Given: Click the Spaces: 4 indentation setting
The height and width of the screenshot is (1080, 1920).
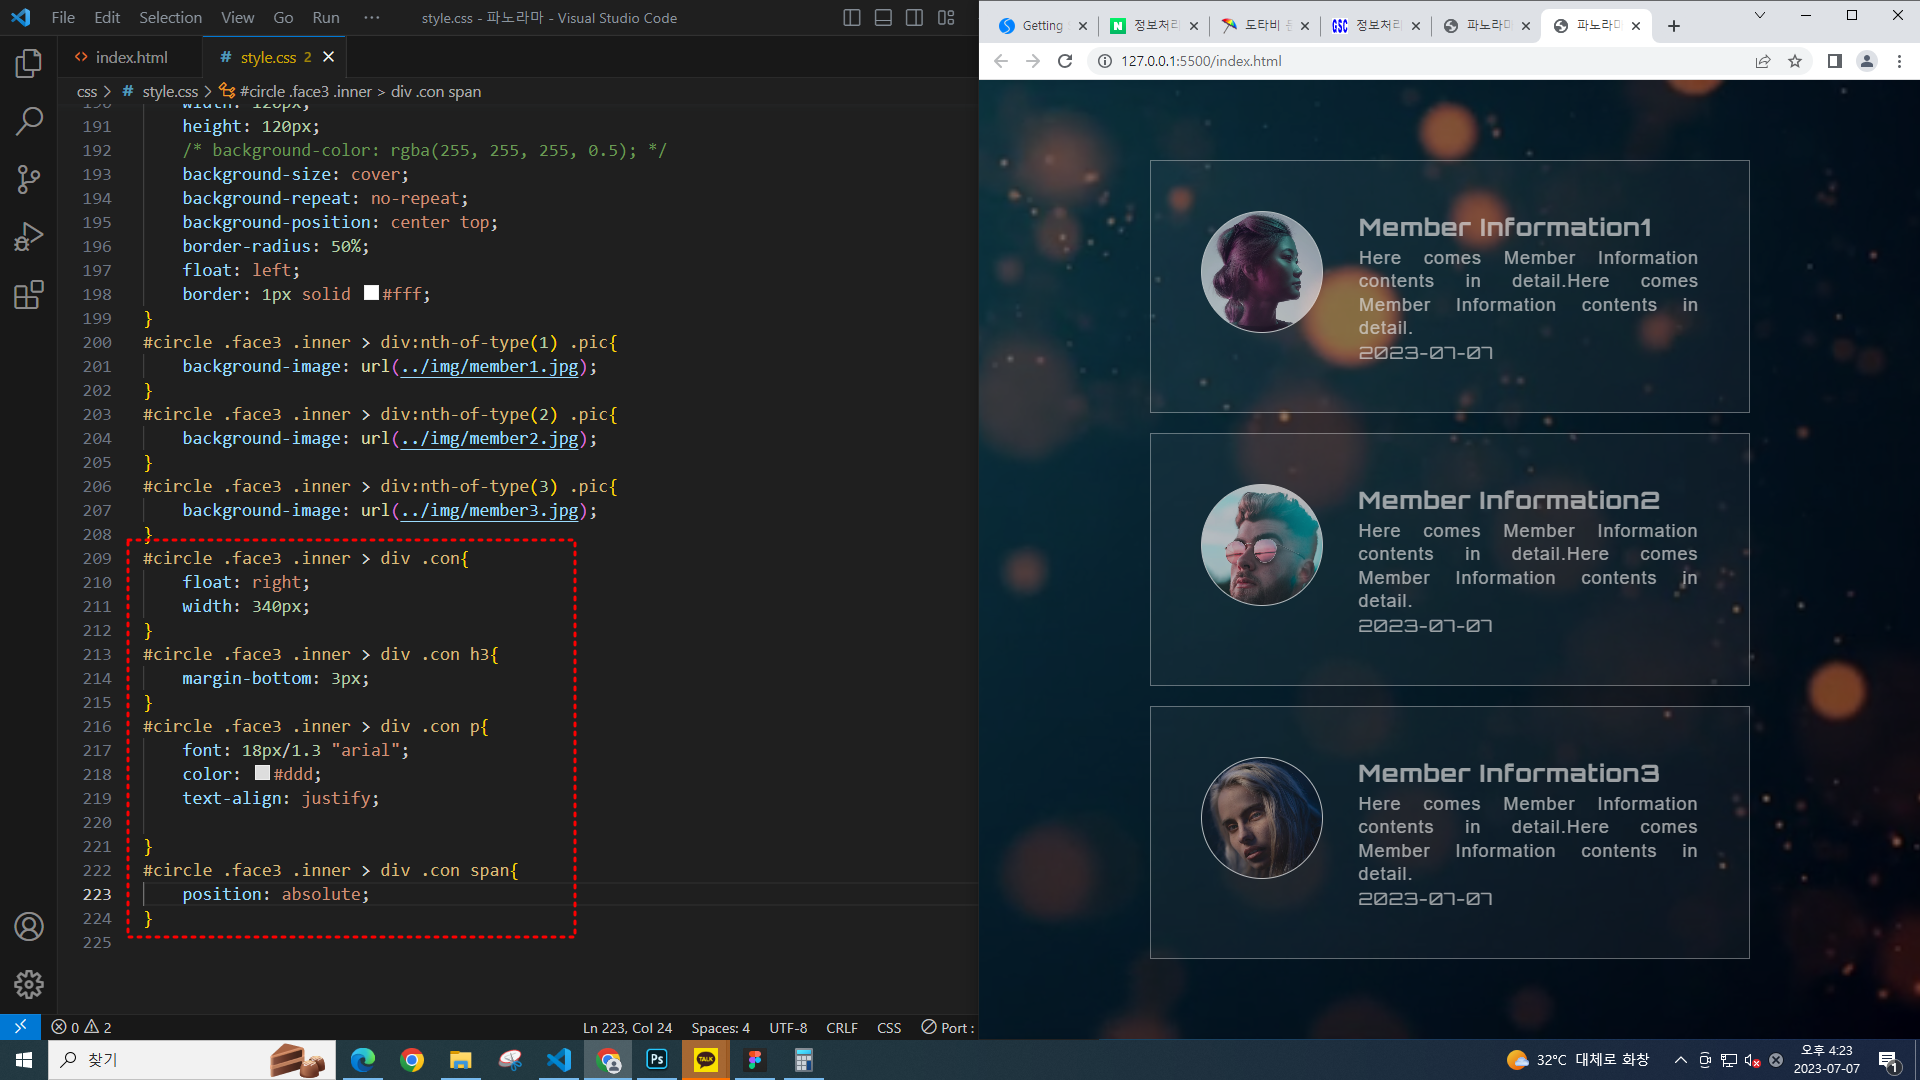Looking at the screenshot, I should click(x=720, y=1027).
